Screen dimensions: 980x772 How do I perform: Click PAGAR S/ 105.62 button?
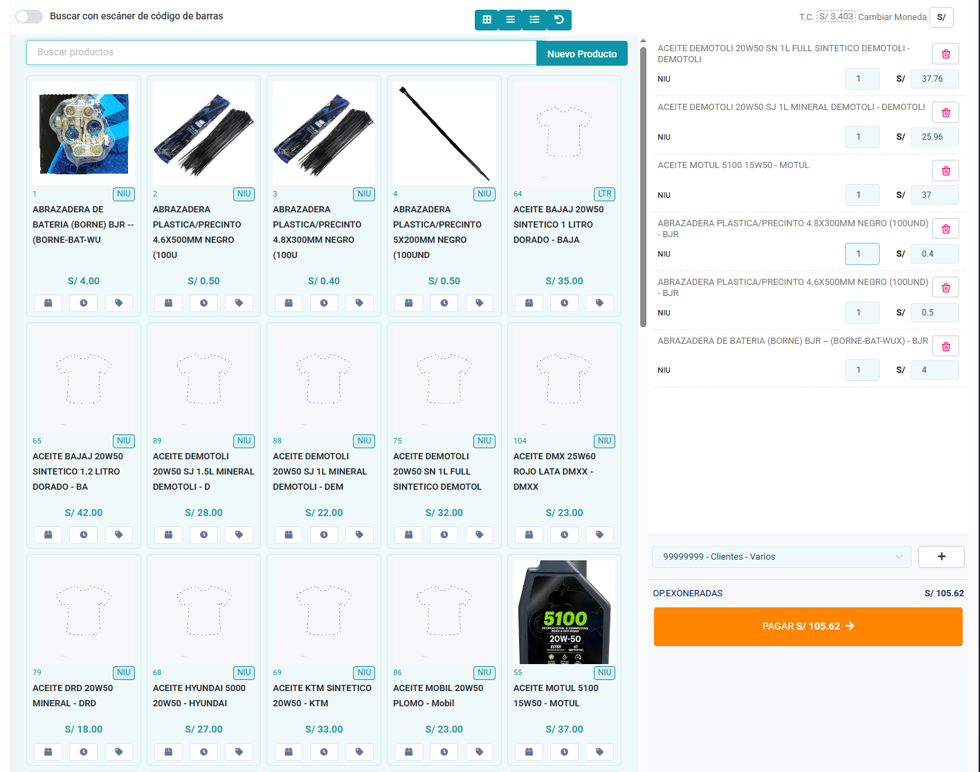pyautogui.click(x=808, y=626)
